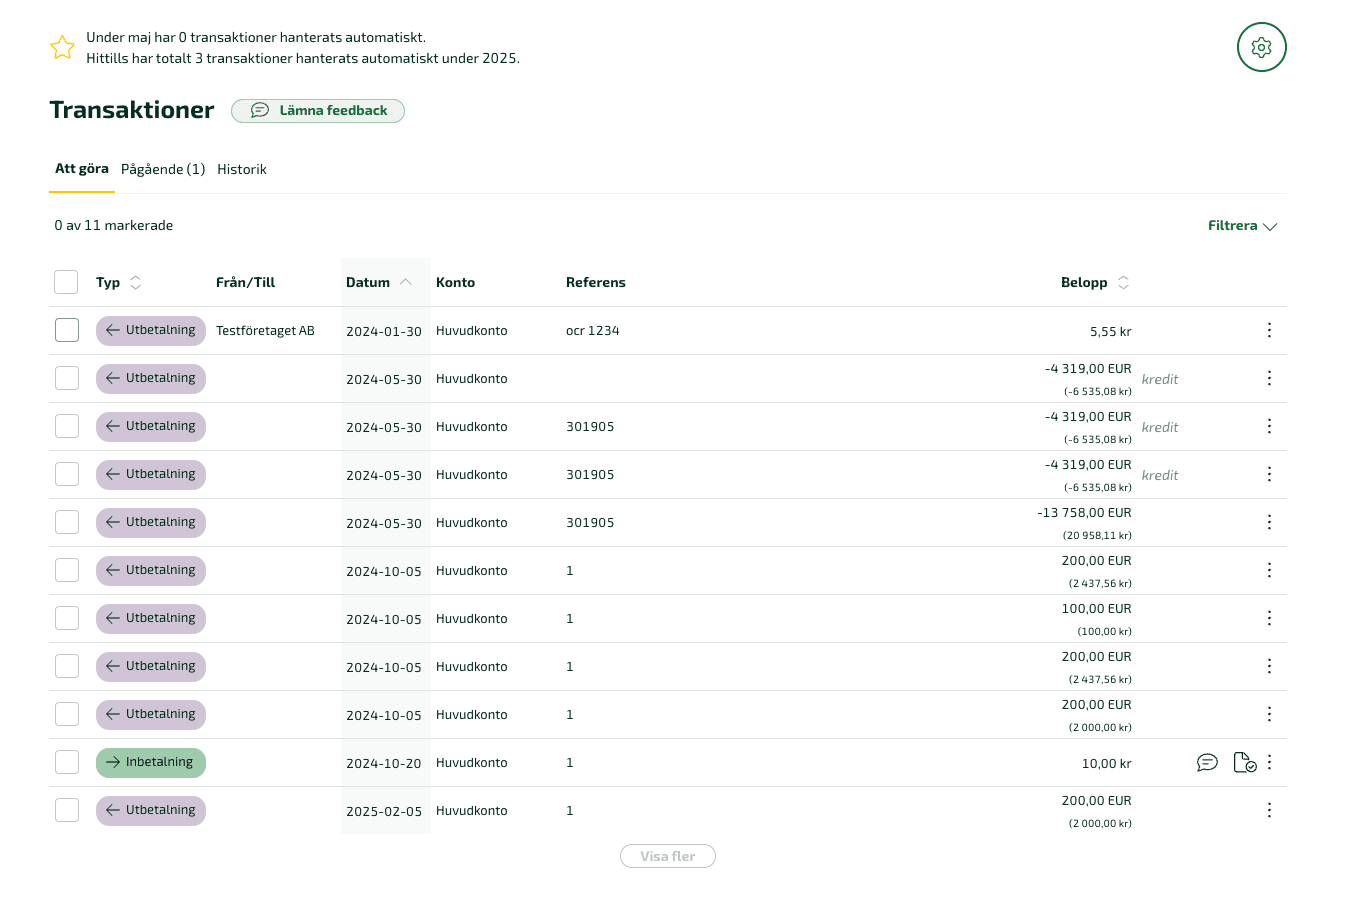Select checkbox for Testföretaget AB transaction

pos(67,330)
